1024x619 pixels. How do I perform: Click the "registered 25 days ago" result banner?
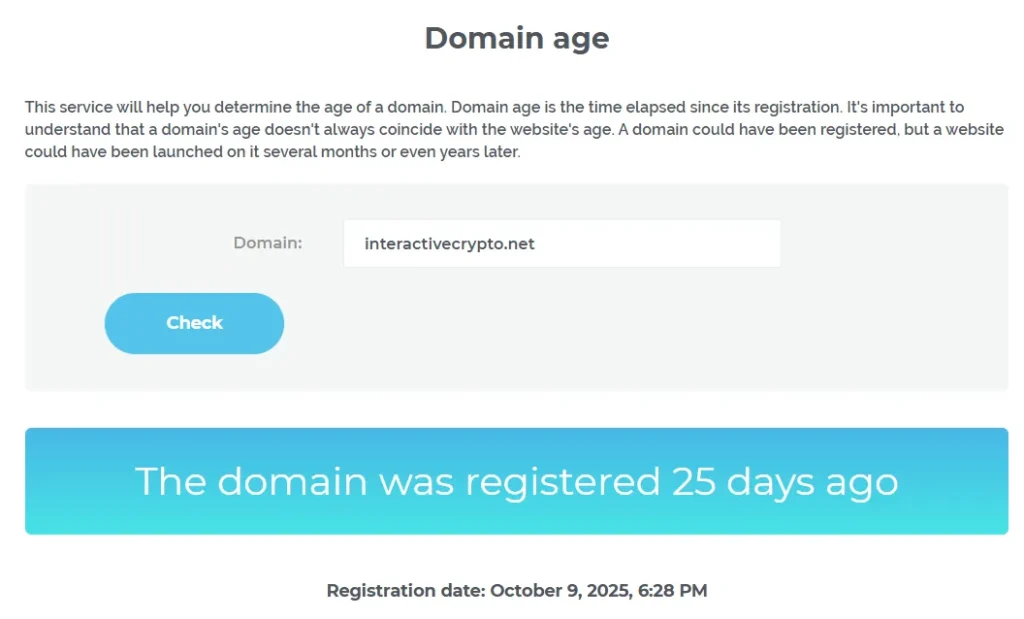[x=516, y=481]
